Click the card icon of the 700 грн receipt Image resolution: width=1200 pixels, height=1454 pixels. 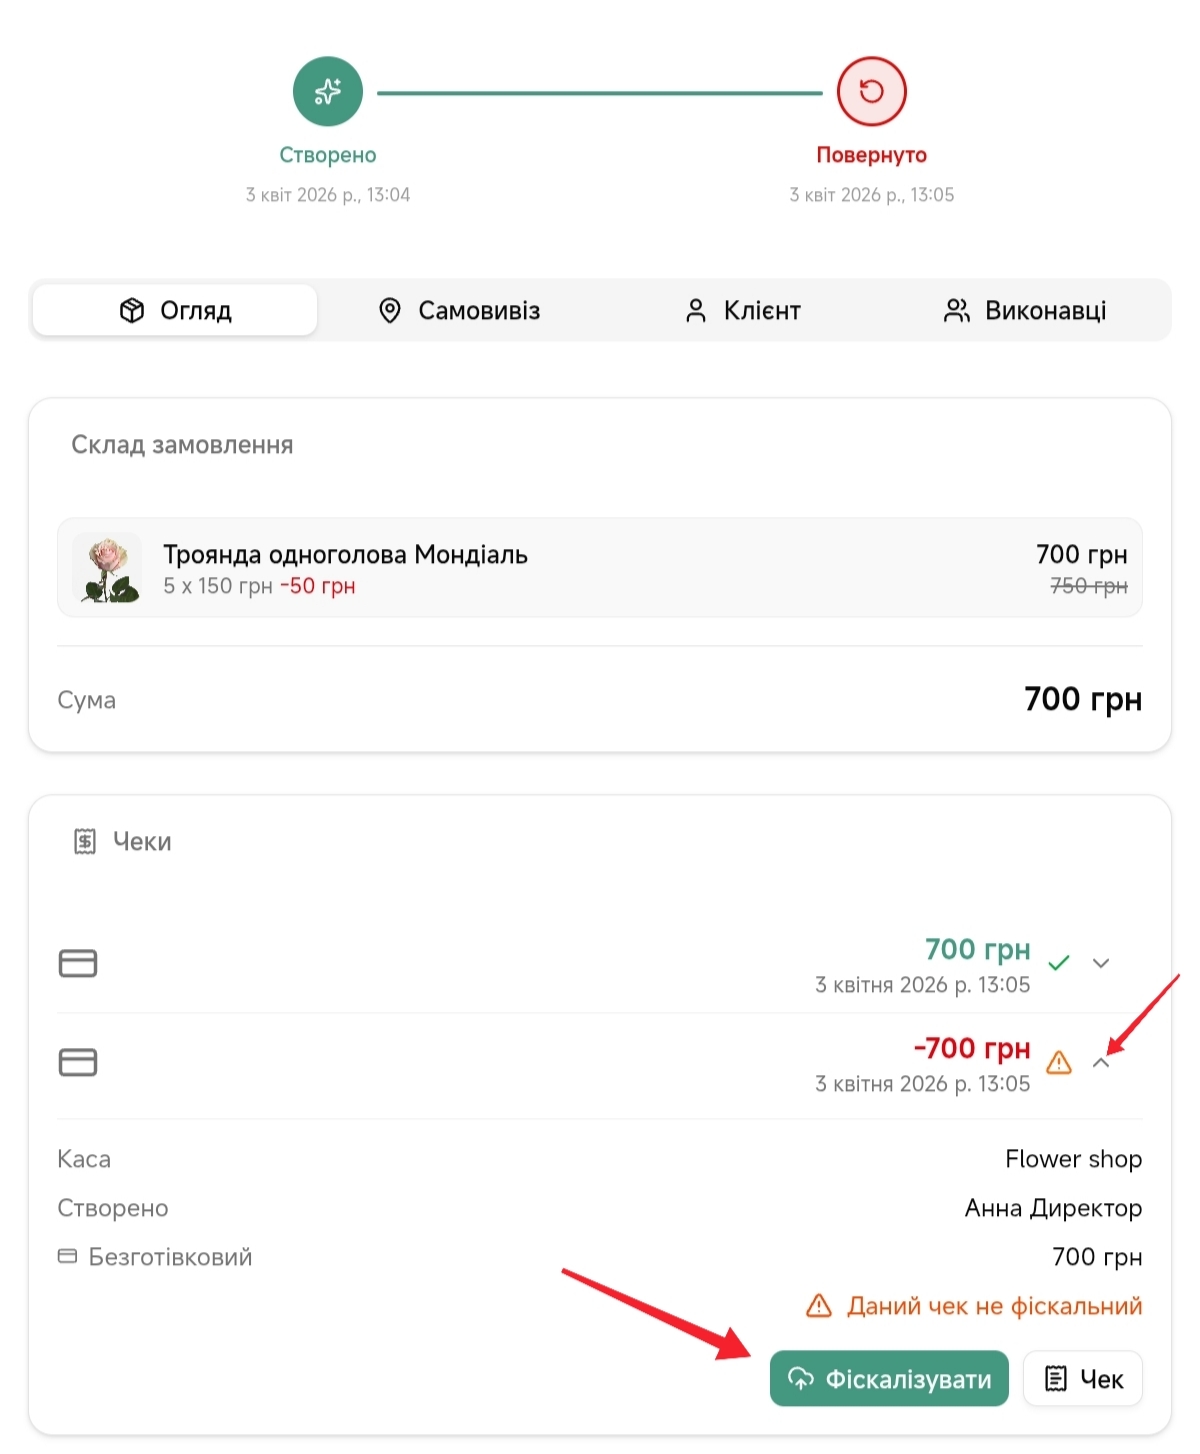(78, 963)
